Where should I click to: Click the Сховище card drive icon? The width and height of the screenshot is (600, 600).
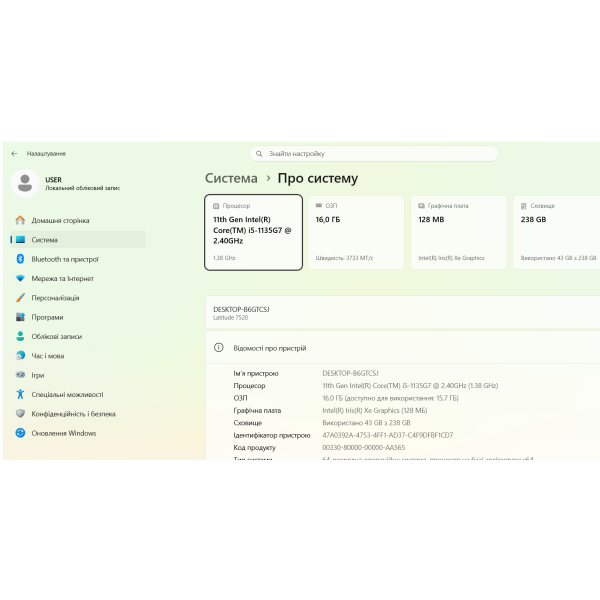pyautogui.click(x=523, y=206)
